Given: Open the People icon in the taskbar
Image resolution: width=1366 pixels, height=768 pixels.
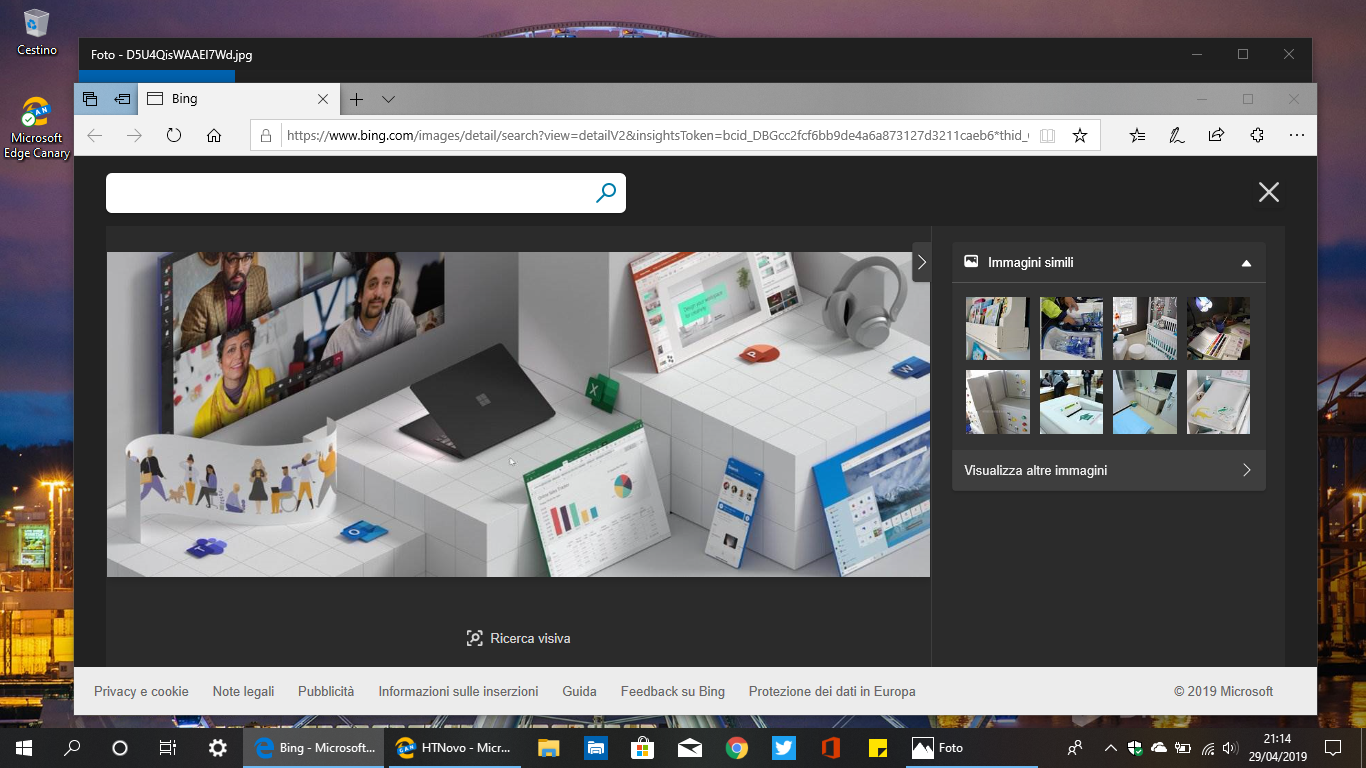Looking at the screenshot, I should [1075, 747].
